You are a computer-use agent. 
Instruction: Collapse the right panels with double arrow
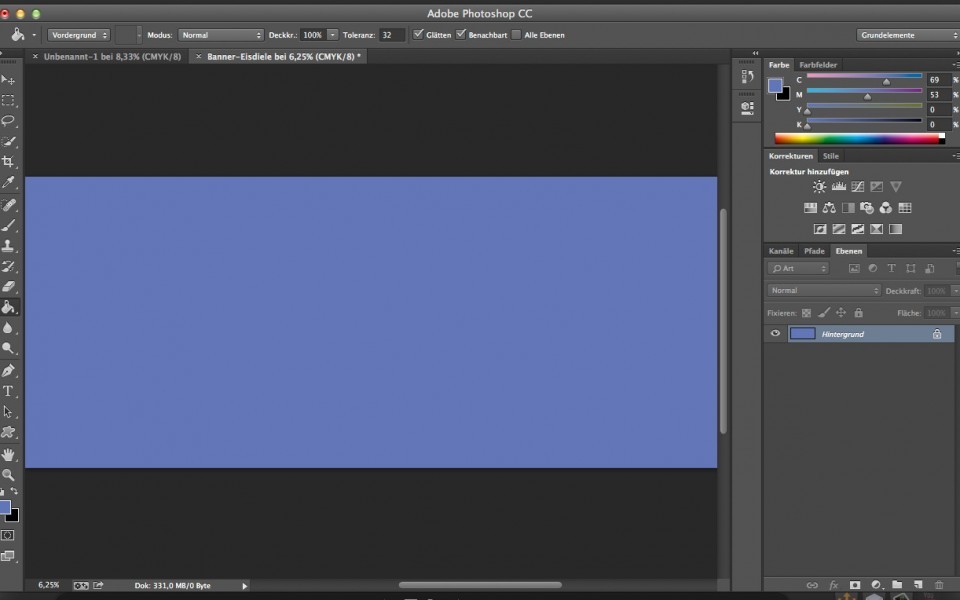(755, 53)
